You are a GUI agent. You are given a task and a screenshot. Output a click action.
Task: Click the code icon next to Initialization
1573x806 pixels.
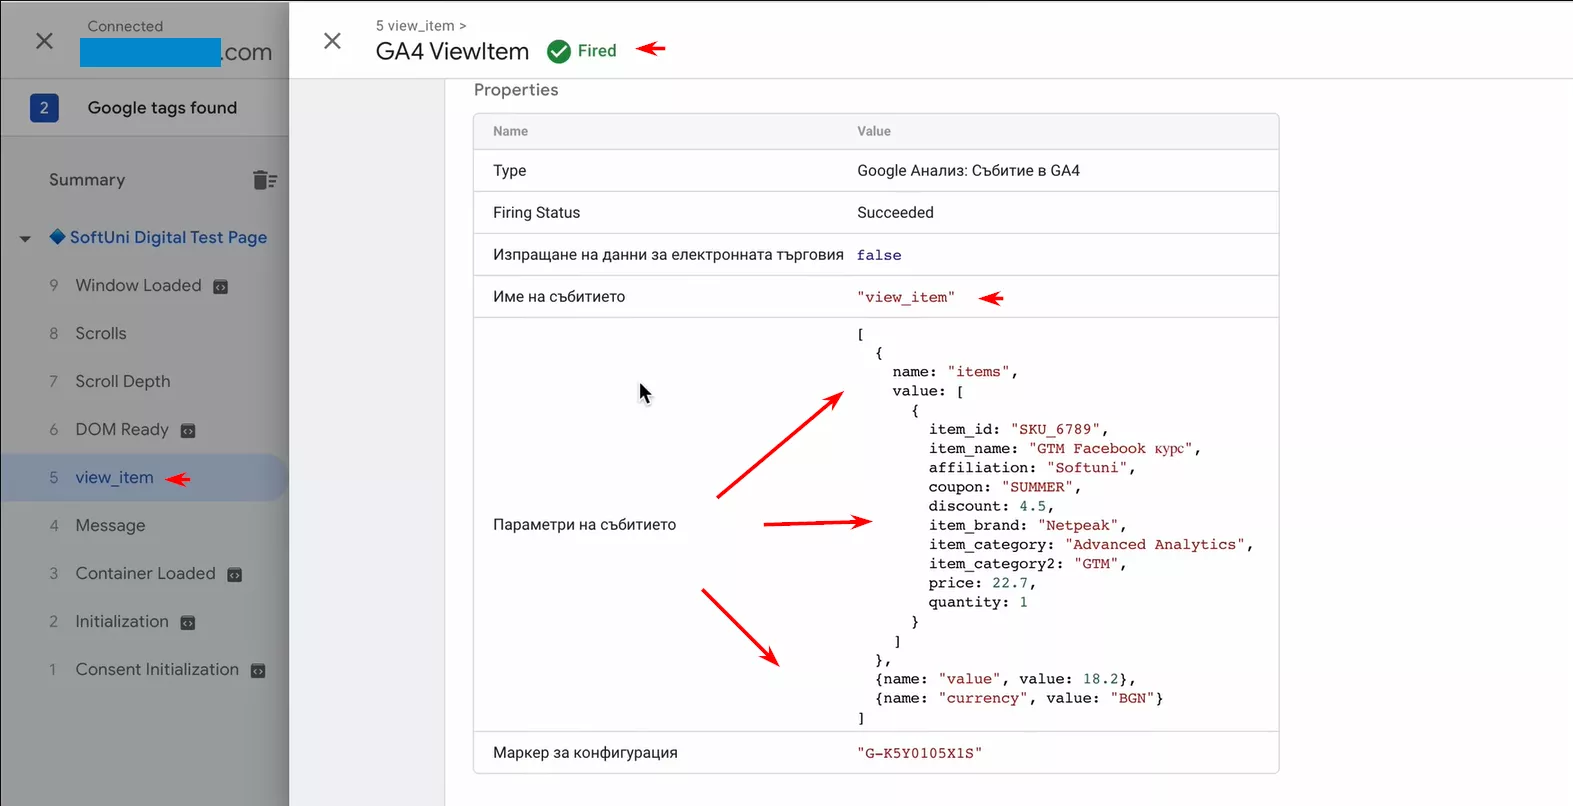(x=188, y=623)
